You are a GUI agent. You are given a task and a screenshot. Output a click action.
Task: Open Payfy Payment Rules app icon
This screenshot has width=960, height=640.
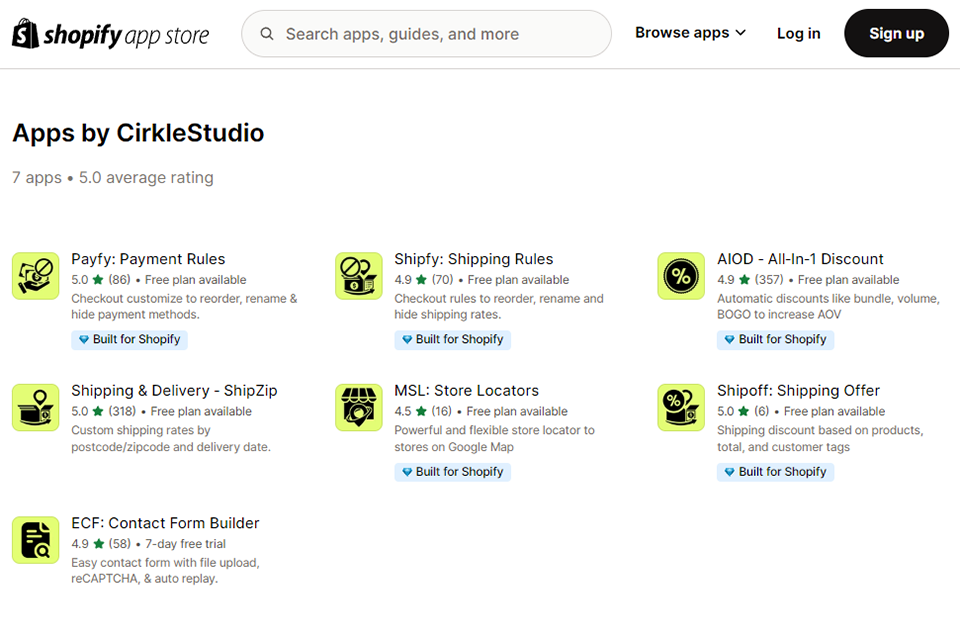point(36,276)
